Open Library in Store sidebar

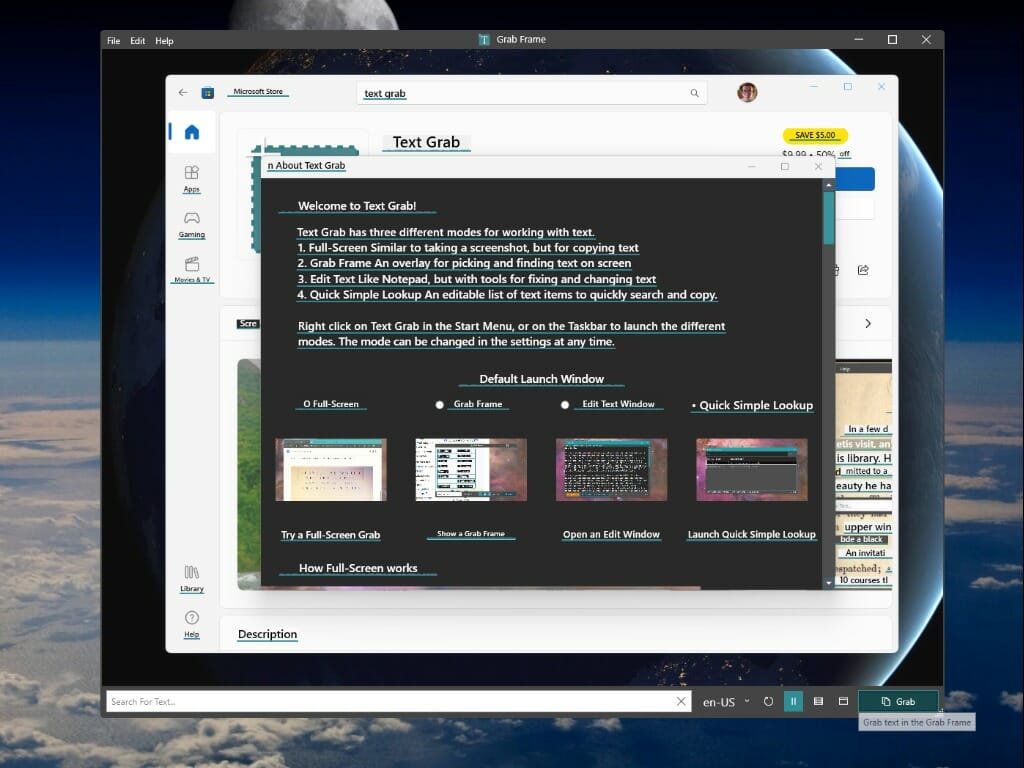pos(191,579)
